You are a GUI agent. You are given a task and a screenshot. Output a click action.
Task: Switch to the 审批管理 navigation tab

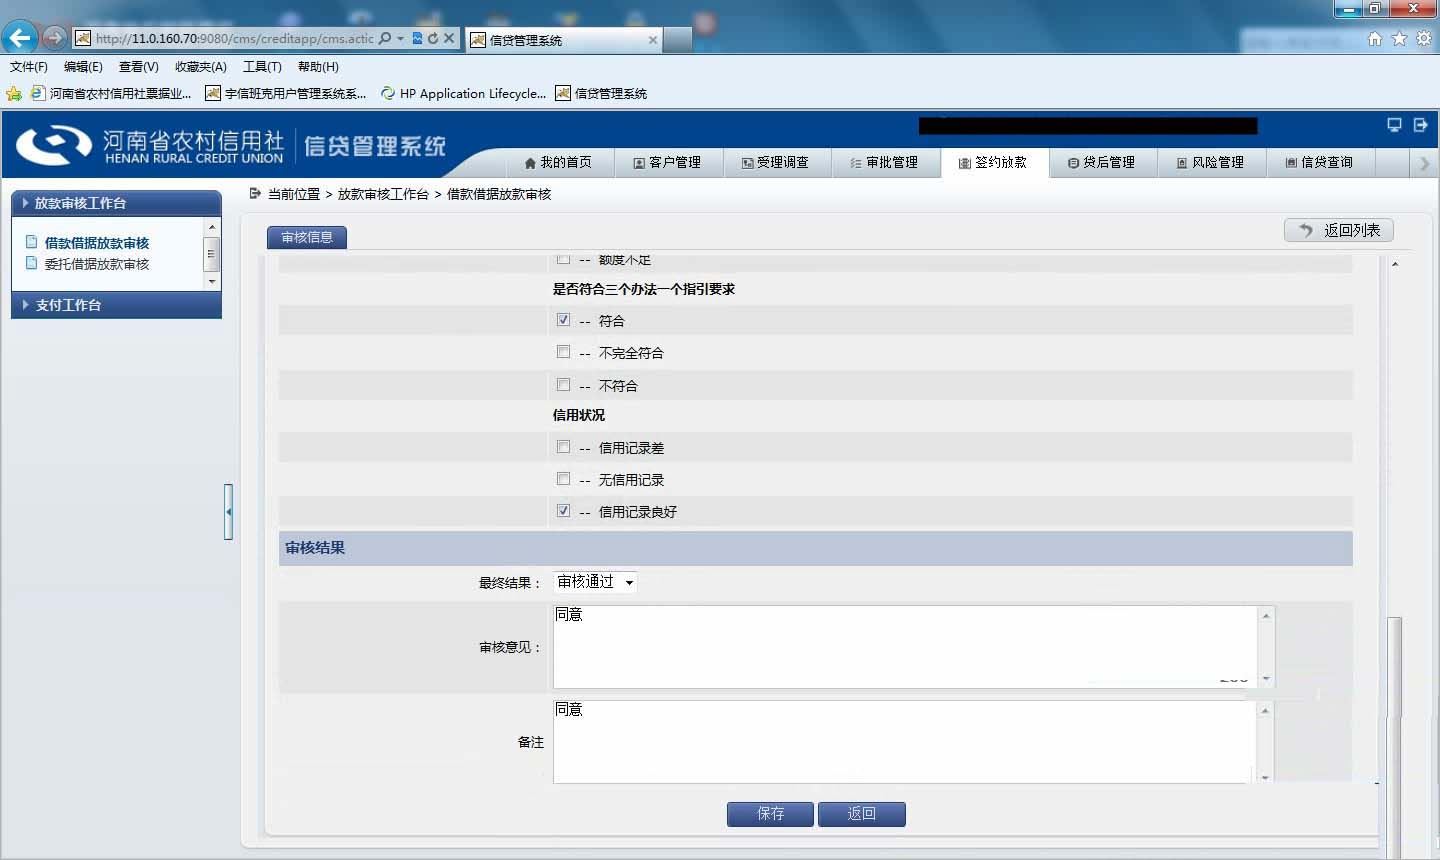885,163
